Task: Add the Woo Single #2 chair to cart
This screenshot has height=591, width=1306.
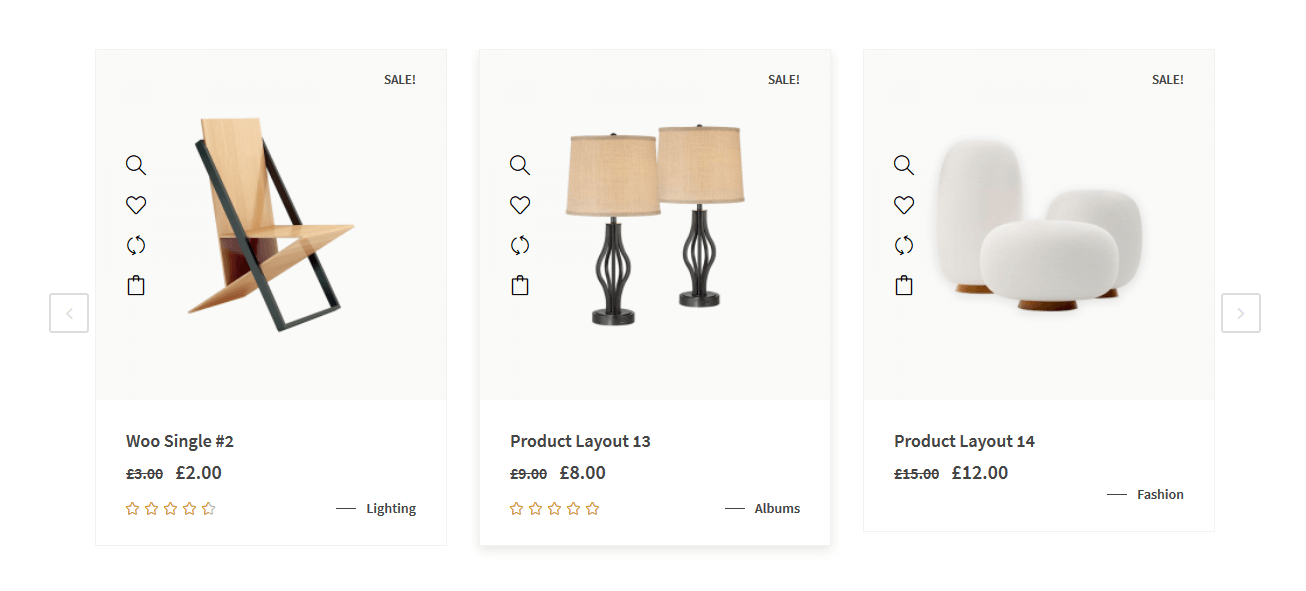Action: 136,285
